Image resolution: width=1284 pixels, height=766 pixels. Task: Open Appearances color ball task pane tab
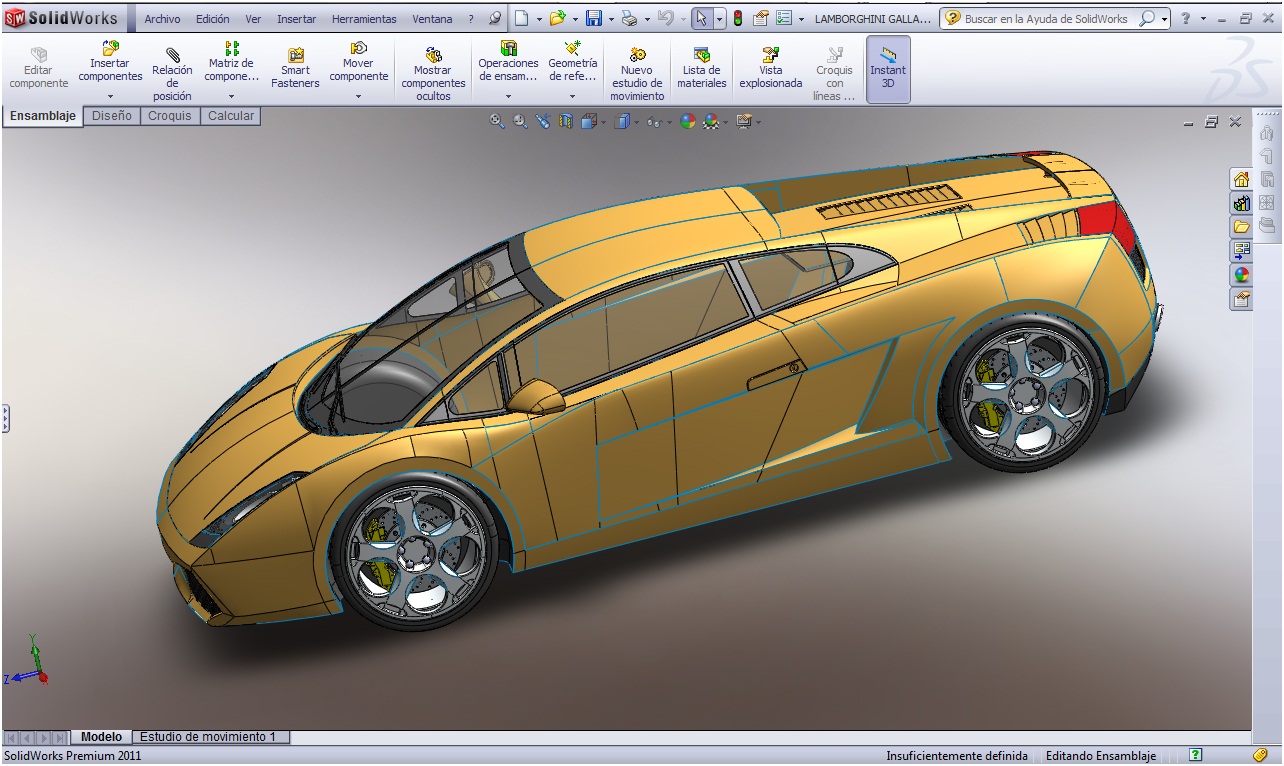point(1241,275)
